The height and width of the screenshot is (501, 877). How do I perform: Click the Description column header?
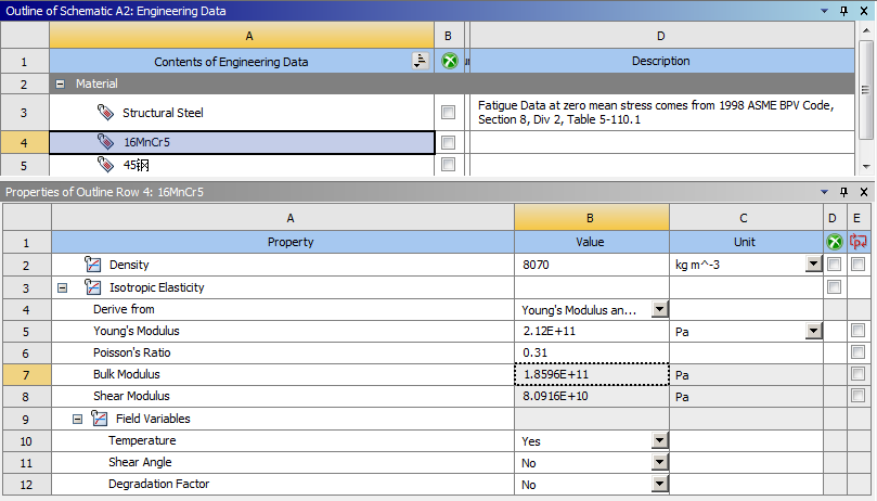(661, 61)
